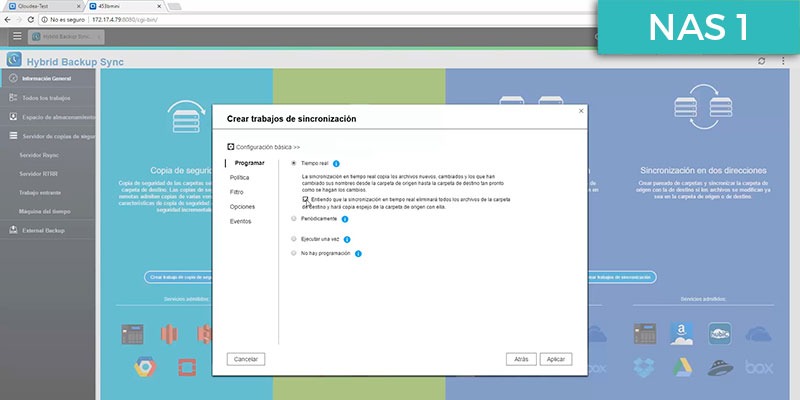The image size is (800, 400).
Task: Click the Copia de seguridad cloud-server icon
Action: [x=186, y=117]
